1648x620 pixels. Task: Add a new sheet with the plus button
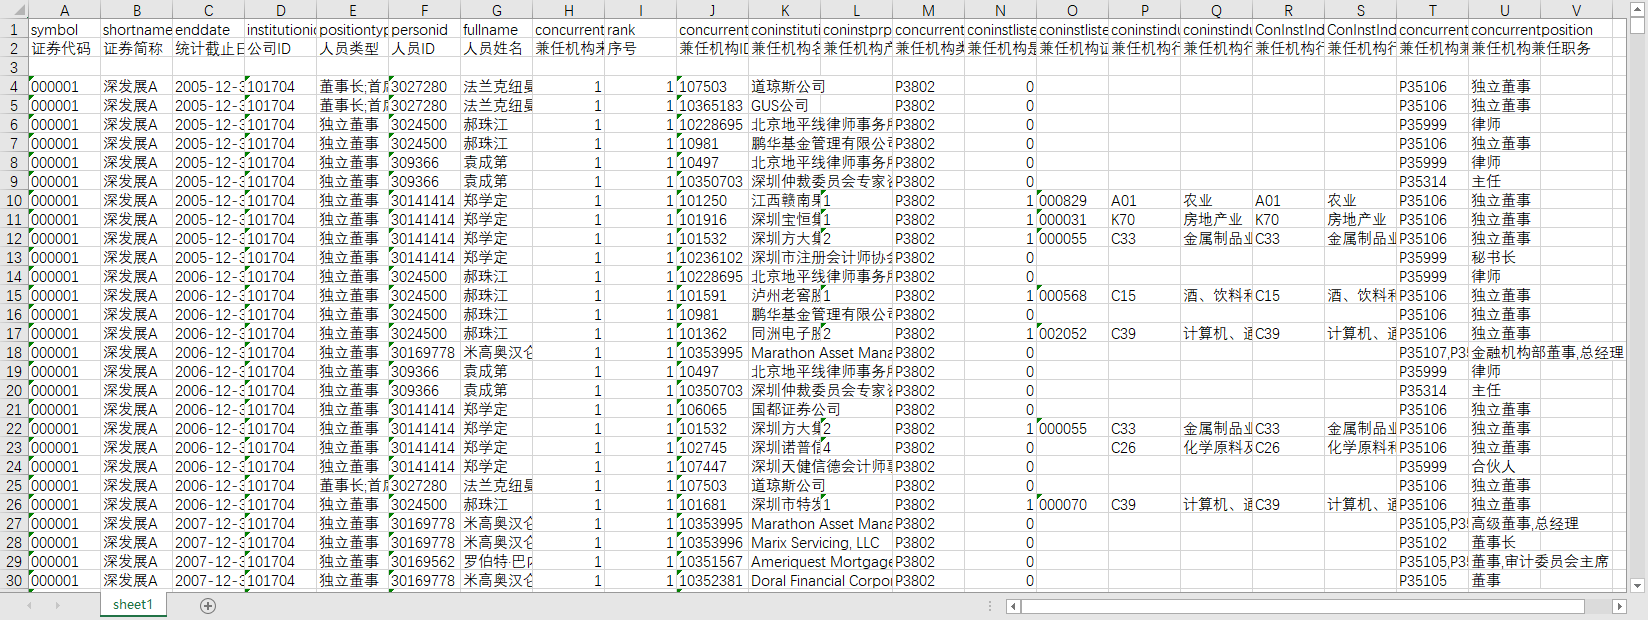208,605
